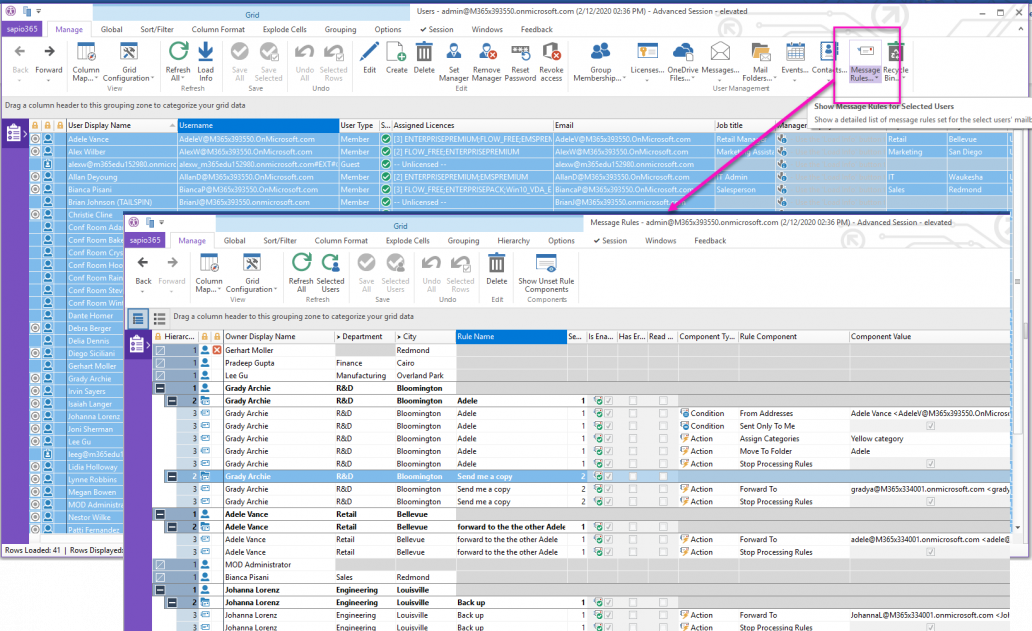Click the Set Manager icon
This screenshot has height=631, width=1032.
[453, 52]
